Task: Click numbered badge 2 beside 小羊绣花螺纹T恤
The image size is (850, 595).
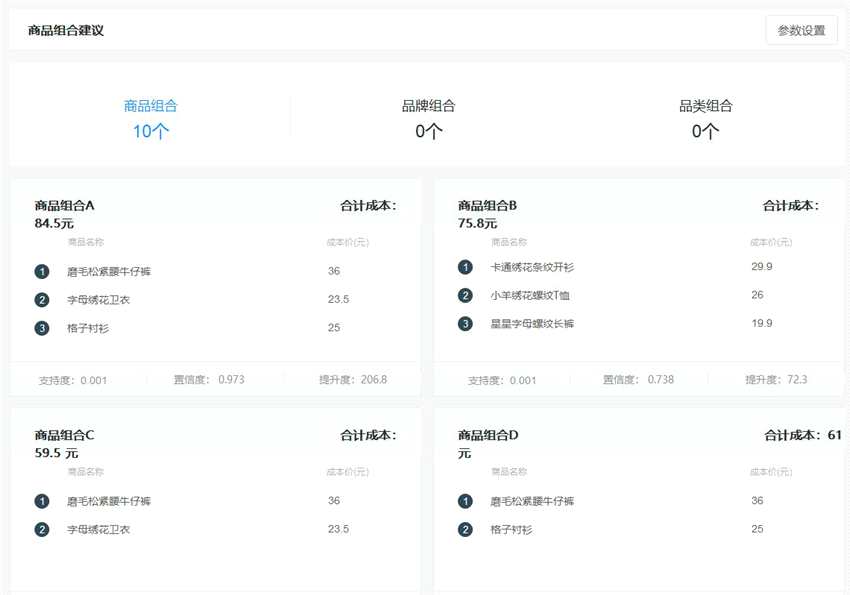Action: tap(465, 295)
